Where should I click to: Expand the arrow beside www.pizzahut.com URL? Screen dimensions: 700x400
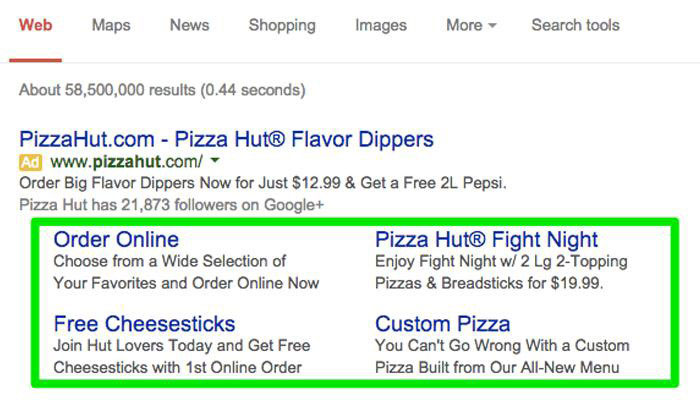[215, 161]
